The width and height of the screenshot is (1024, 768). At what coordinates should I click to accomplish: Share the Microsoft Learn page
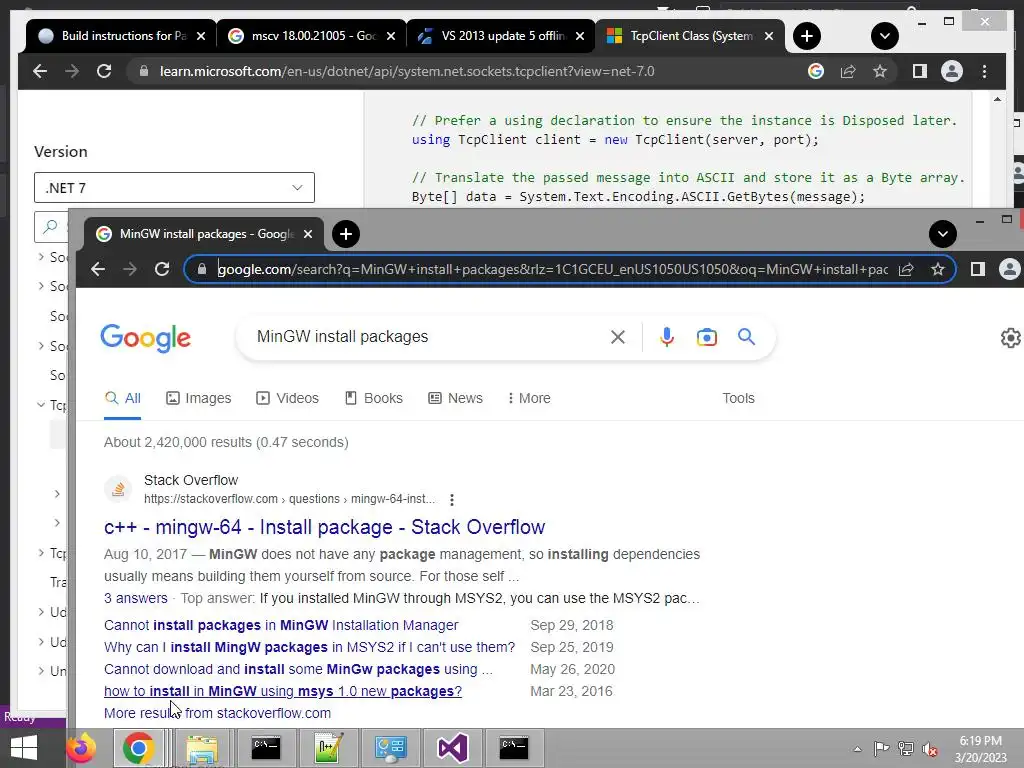click(x=848, y=71)
